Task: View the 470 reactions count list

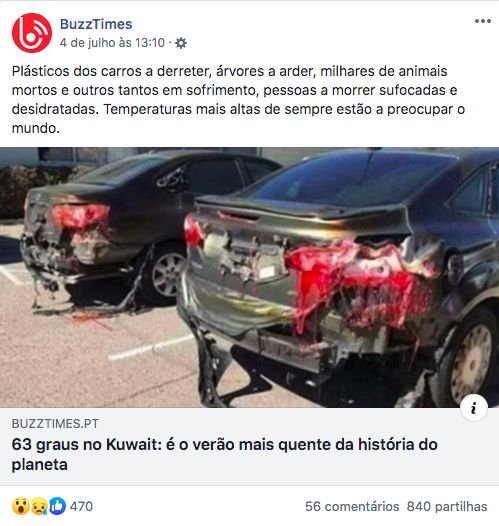Action: coord(81,507)
